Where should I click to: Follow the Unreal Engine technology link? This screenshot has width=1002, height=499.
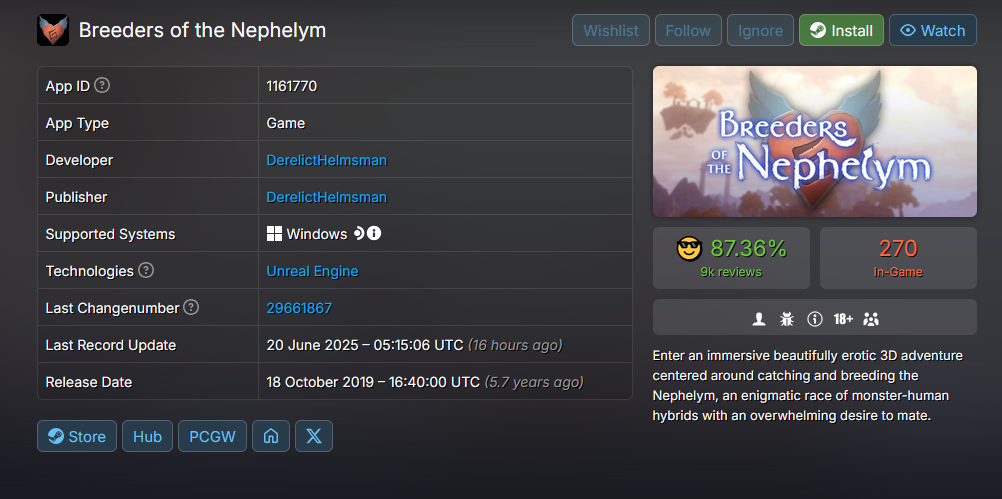312,271
